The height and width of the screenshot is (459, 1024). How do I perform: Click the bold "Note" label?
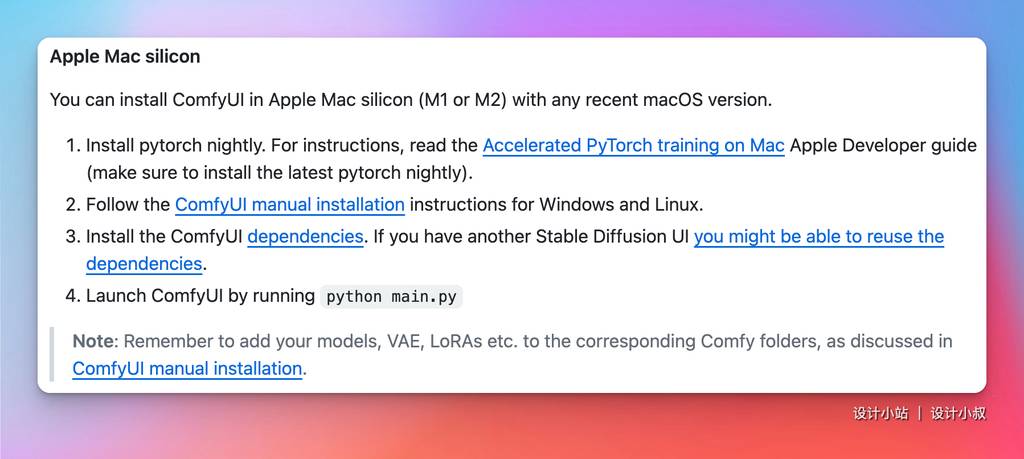pos(93,341)
